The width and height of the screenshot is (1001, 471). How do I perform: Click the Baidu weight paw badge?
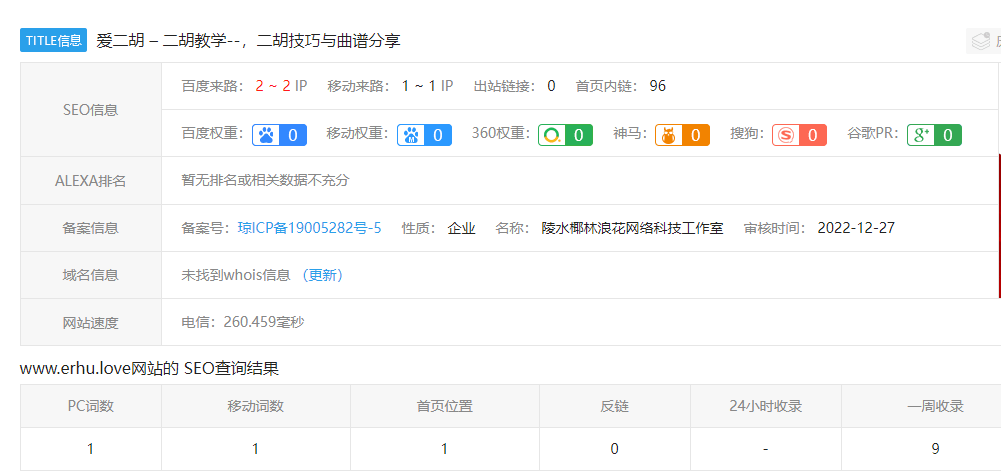point(280,135)
